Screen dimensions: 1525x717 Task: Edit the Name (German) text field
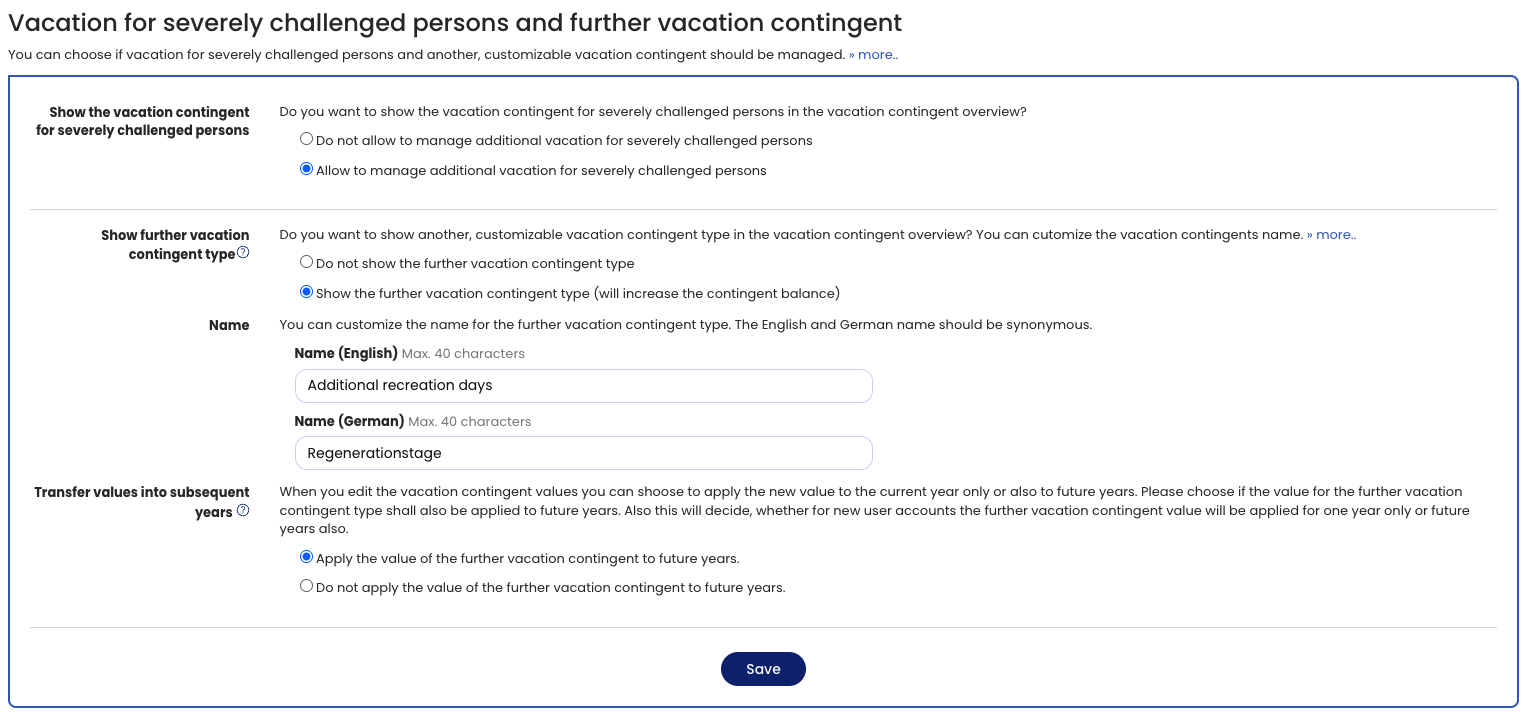(584, 453)
